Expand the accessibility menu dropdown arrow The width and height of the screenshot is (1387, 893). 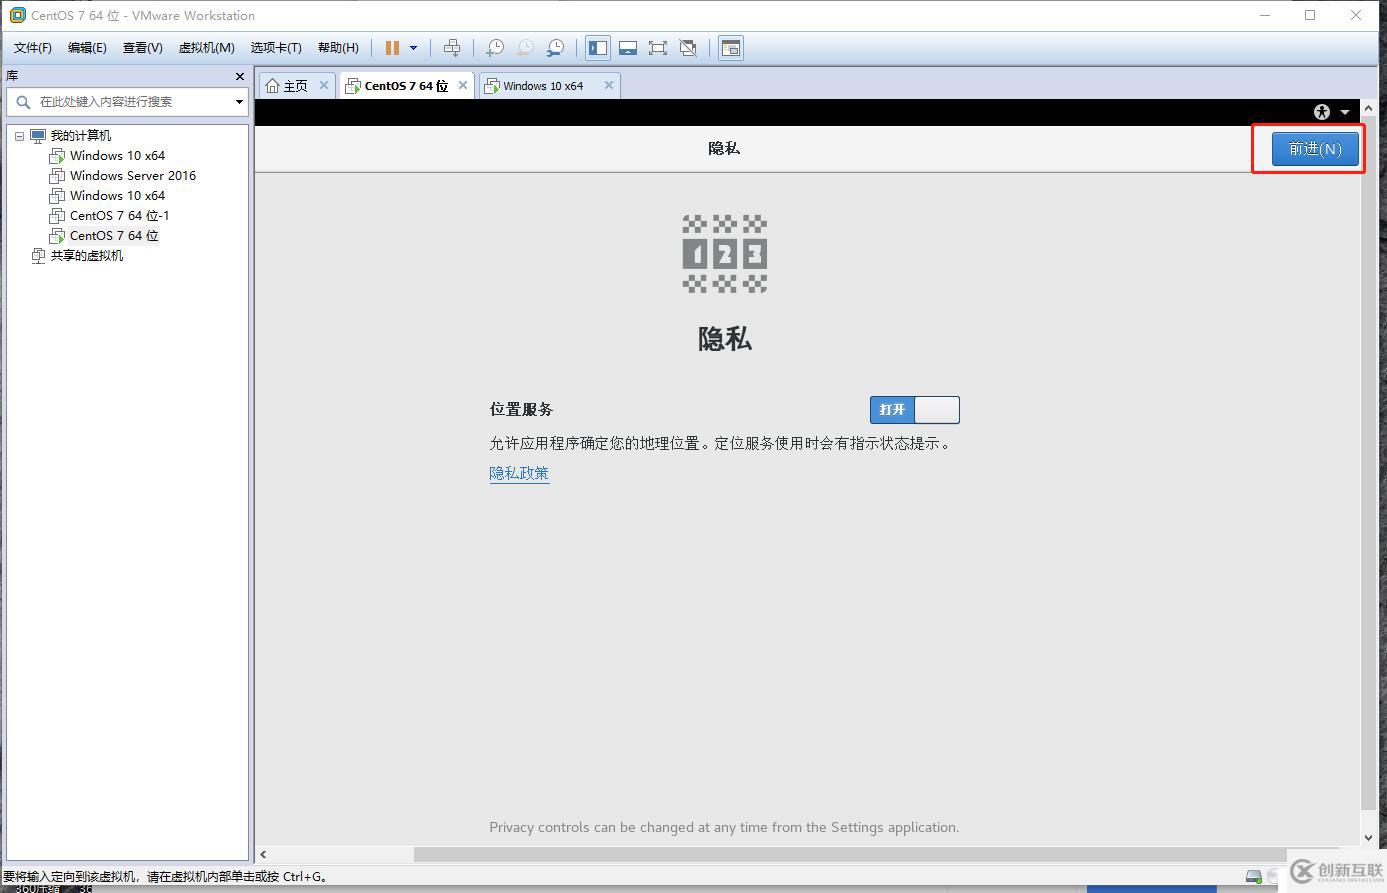pyautogui.click(x=1345, y=112)
